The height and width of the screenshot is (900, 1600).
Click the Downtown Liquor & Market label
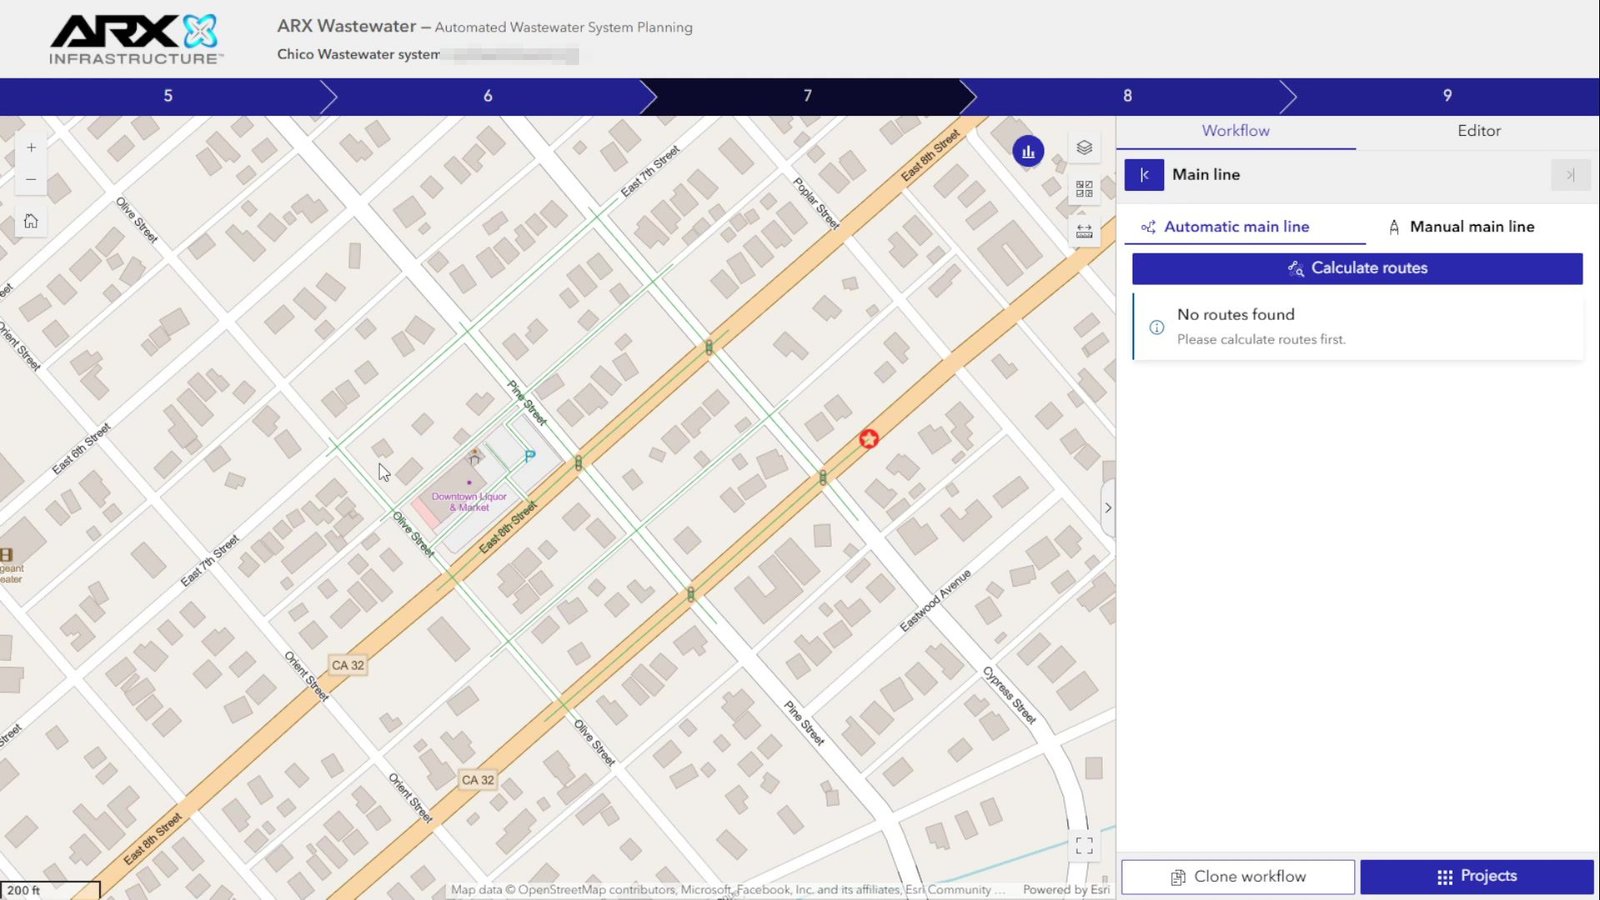(469, 502)
